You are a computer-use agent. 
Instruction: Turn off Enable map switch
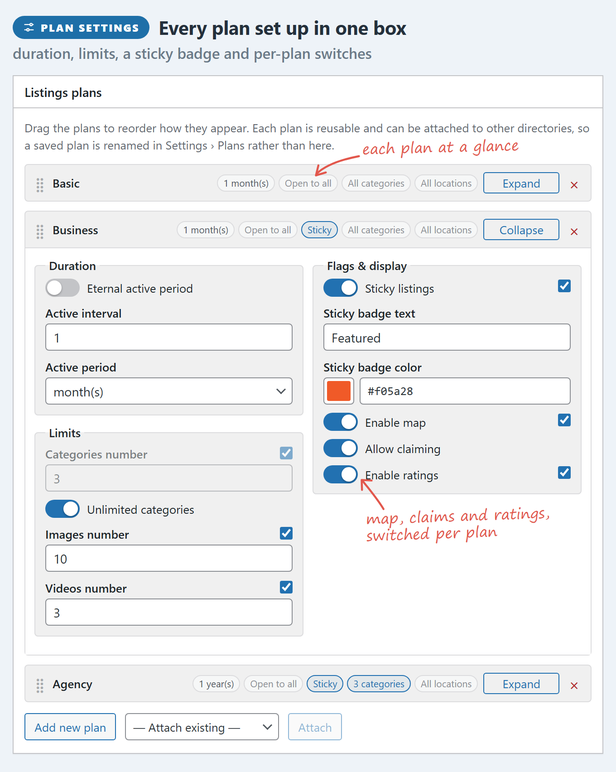[340, 422]
